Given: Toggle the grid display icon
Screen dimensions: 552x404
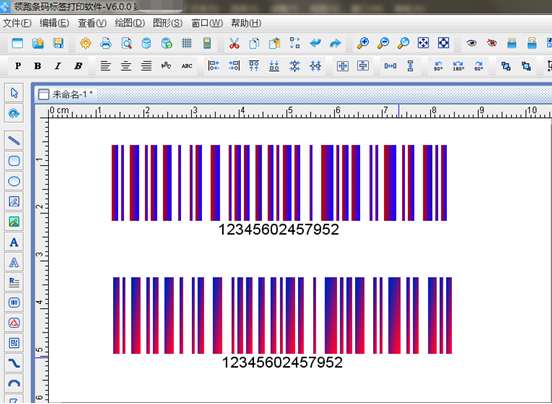Looking at the screenshot, I should 187,43.
